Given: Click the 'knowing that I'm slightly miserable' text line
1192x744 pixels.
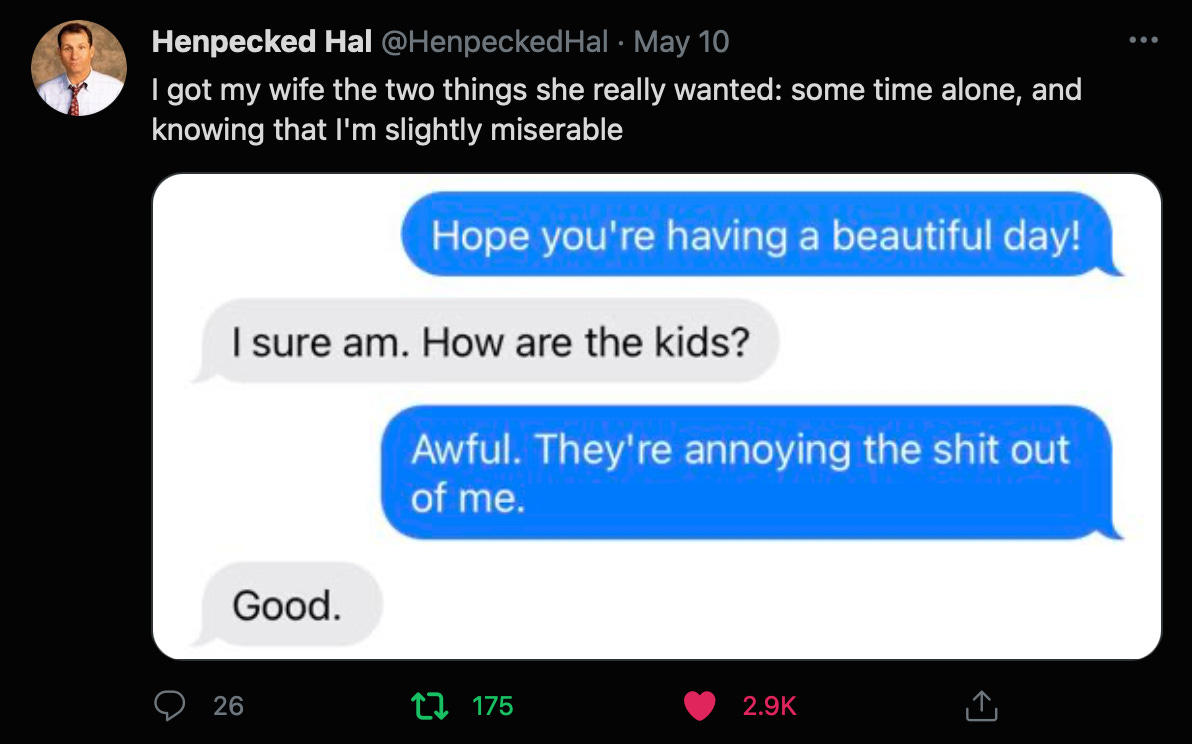Looking at the screenshot, I should [x=387, y=129].
